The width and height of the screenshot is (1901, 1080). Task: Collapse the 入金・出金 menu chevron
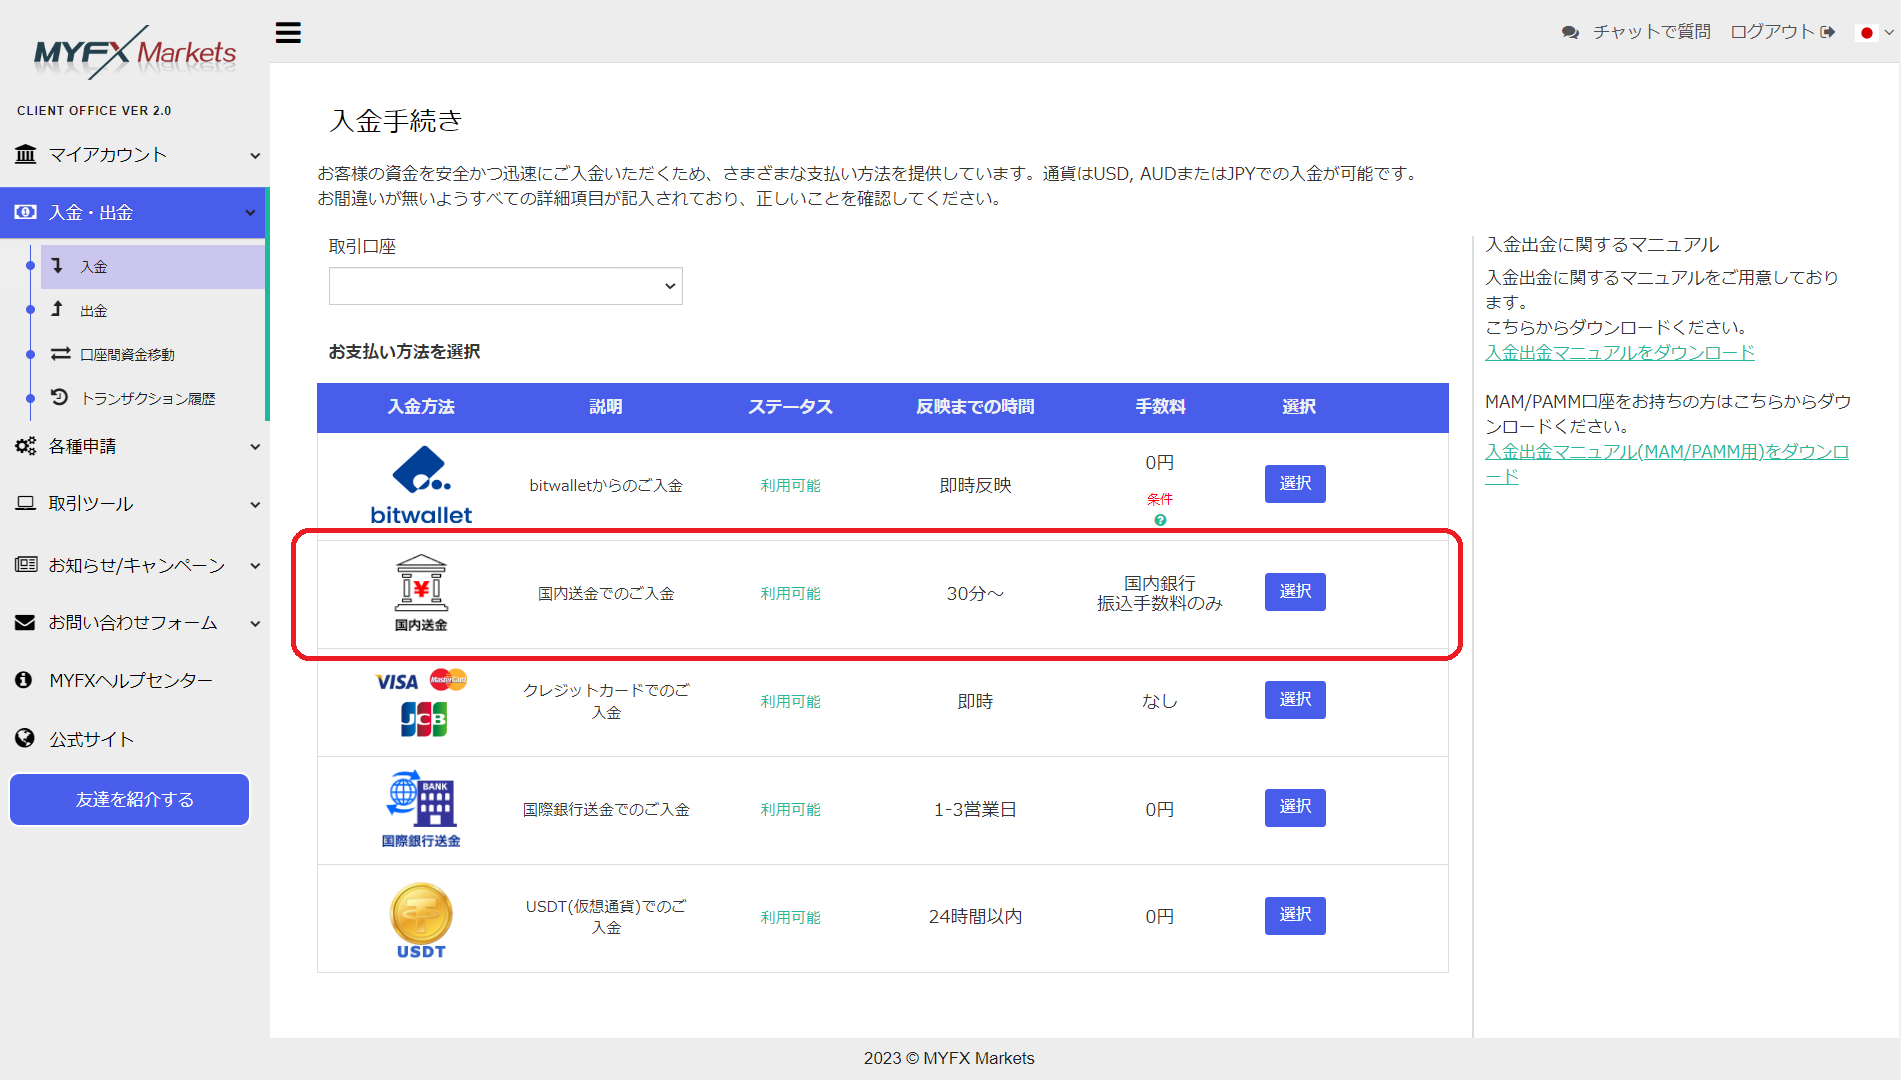(x=250, y=213)
